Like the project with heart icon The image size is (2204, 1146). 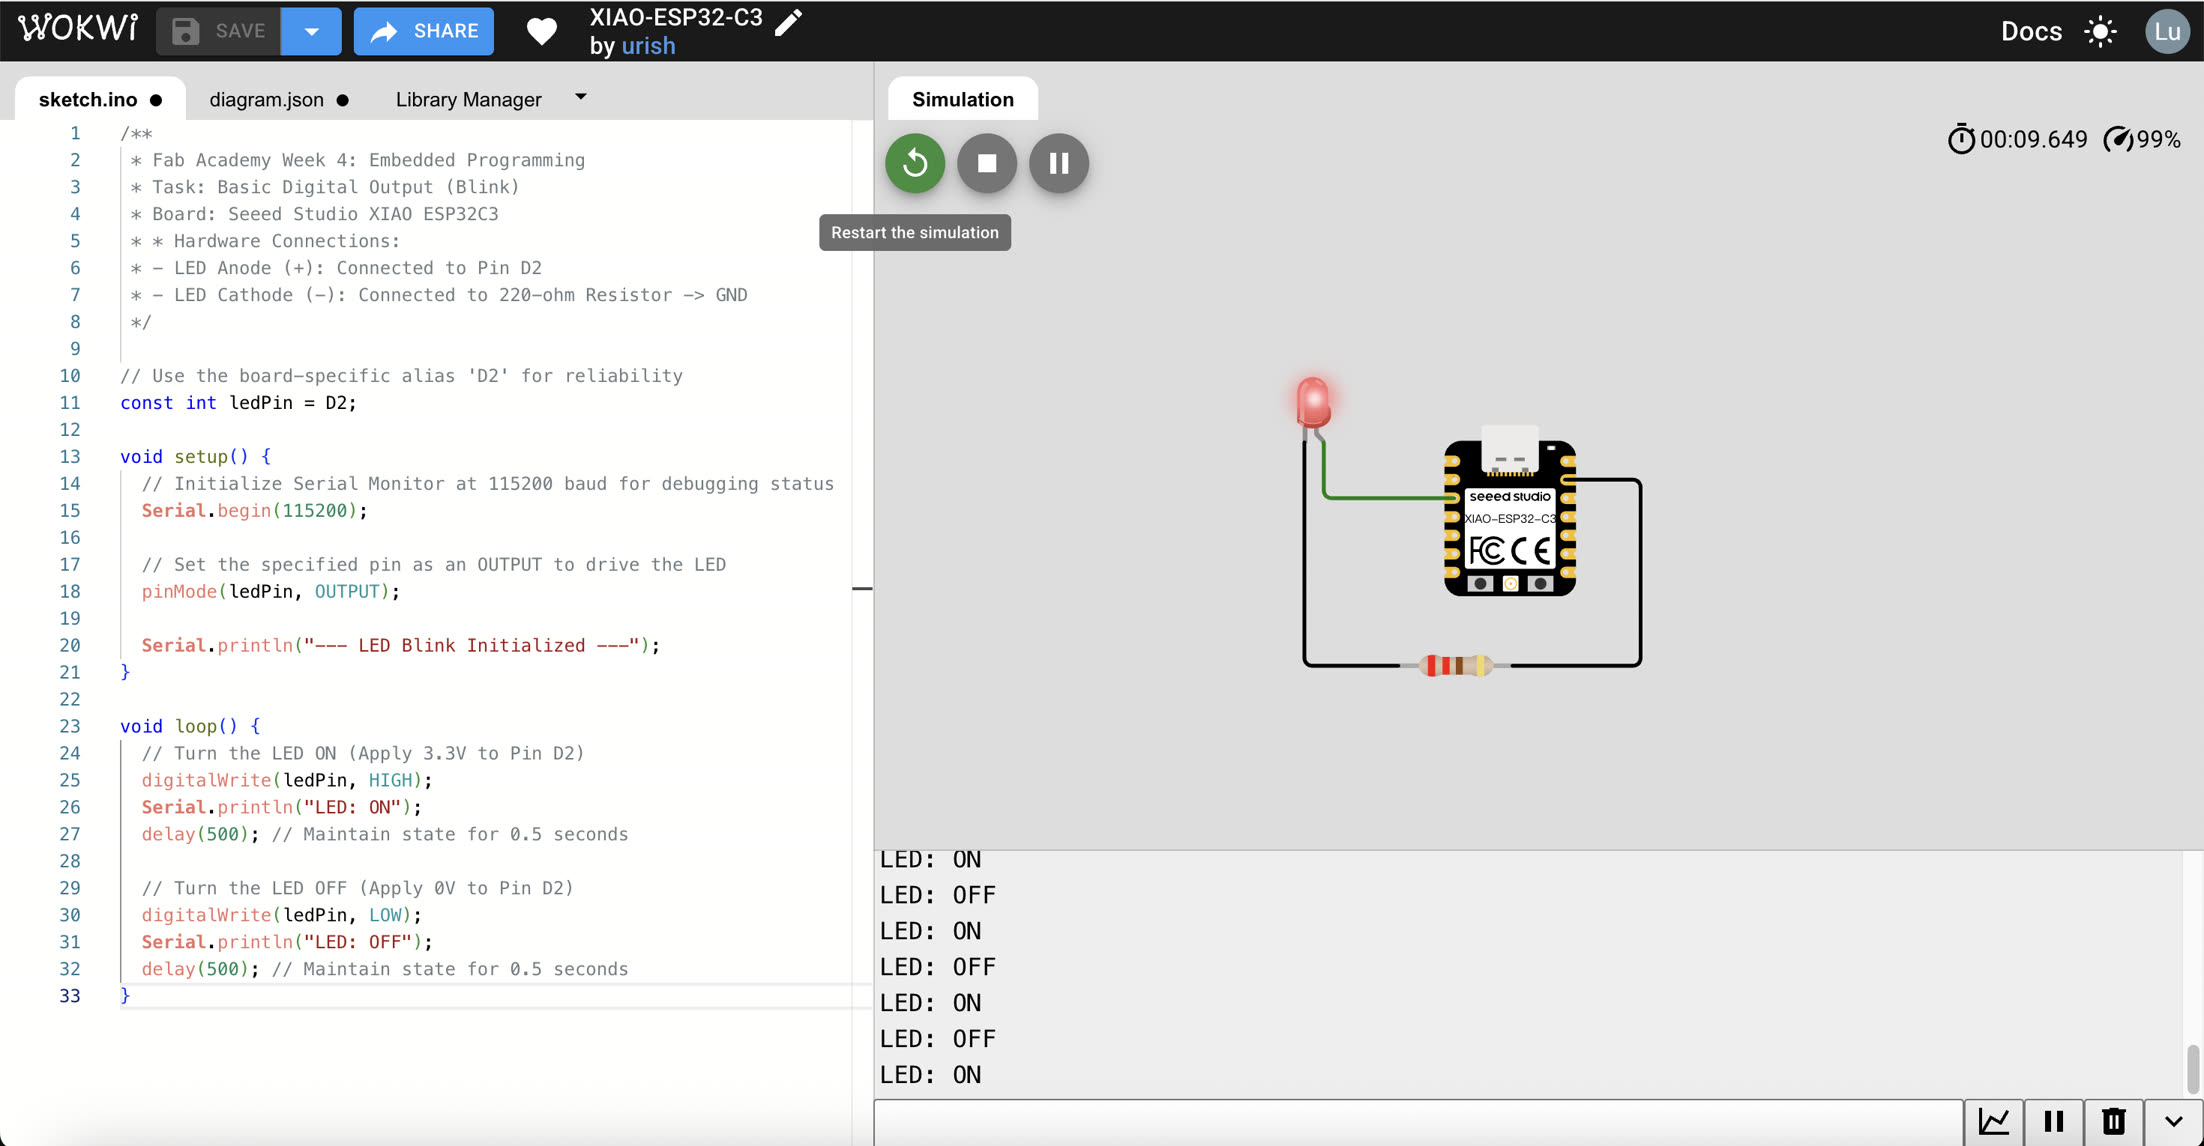click(541, 31)
